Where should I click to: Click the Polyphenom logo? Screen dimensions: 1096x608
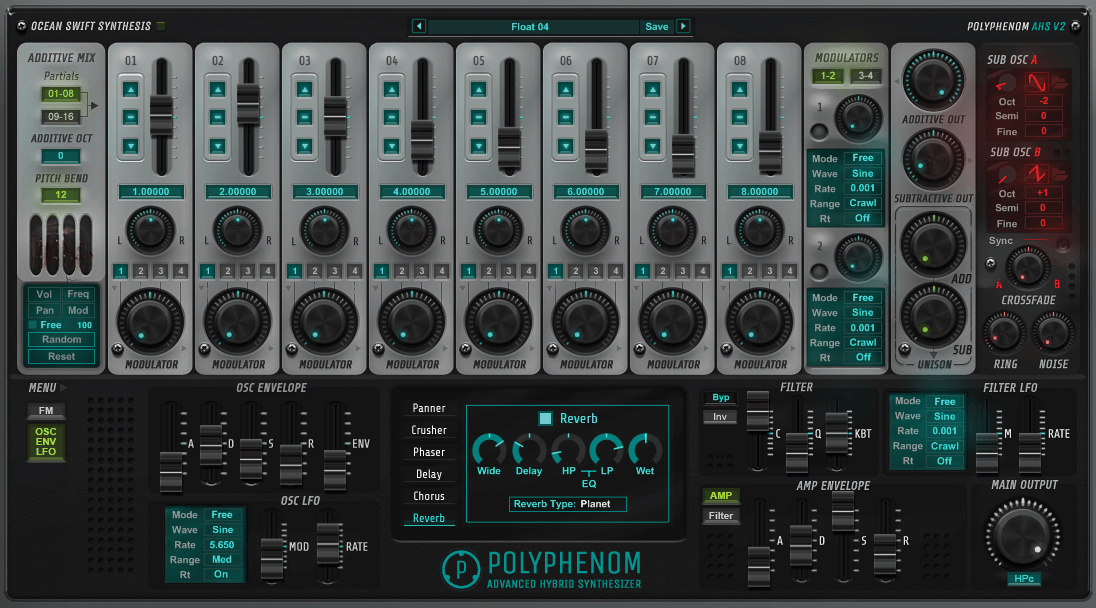[x=542, y=569]
